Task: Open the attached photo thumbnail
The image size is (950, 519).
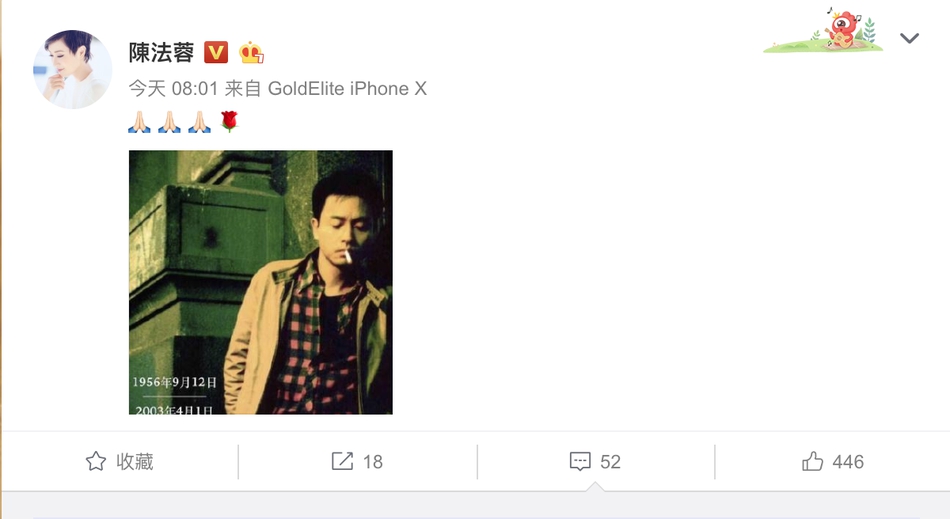Action: pyautogui.click(x=261, y=282)
